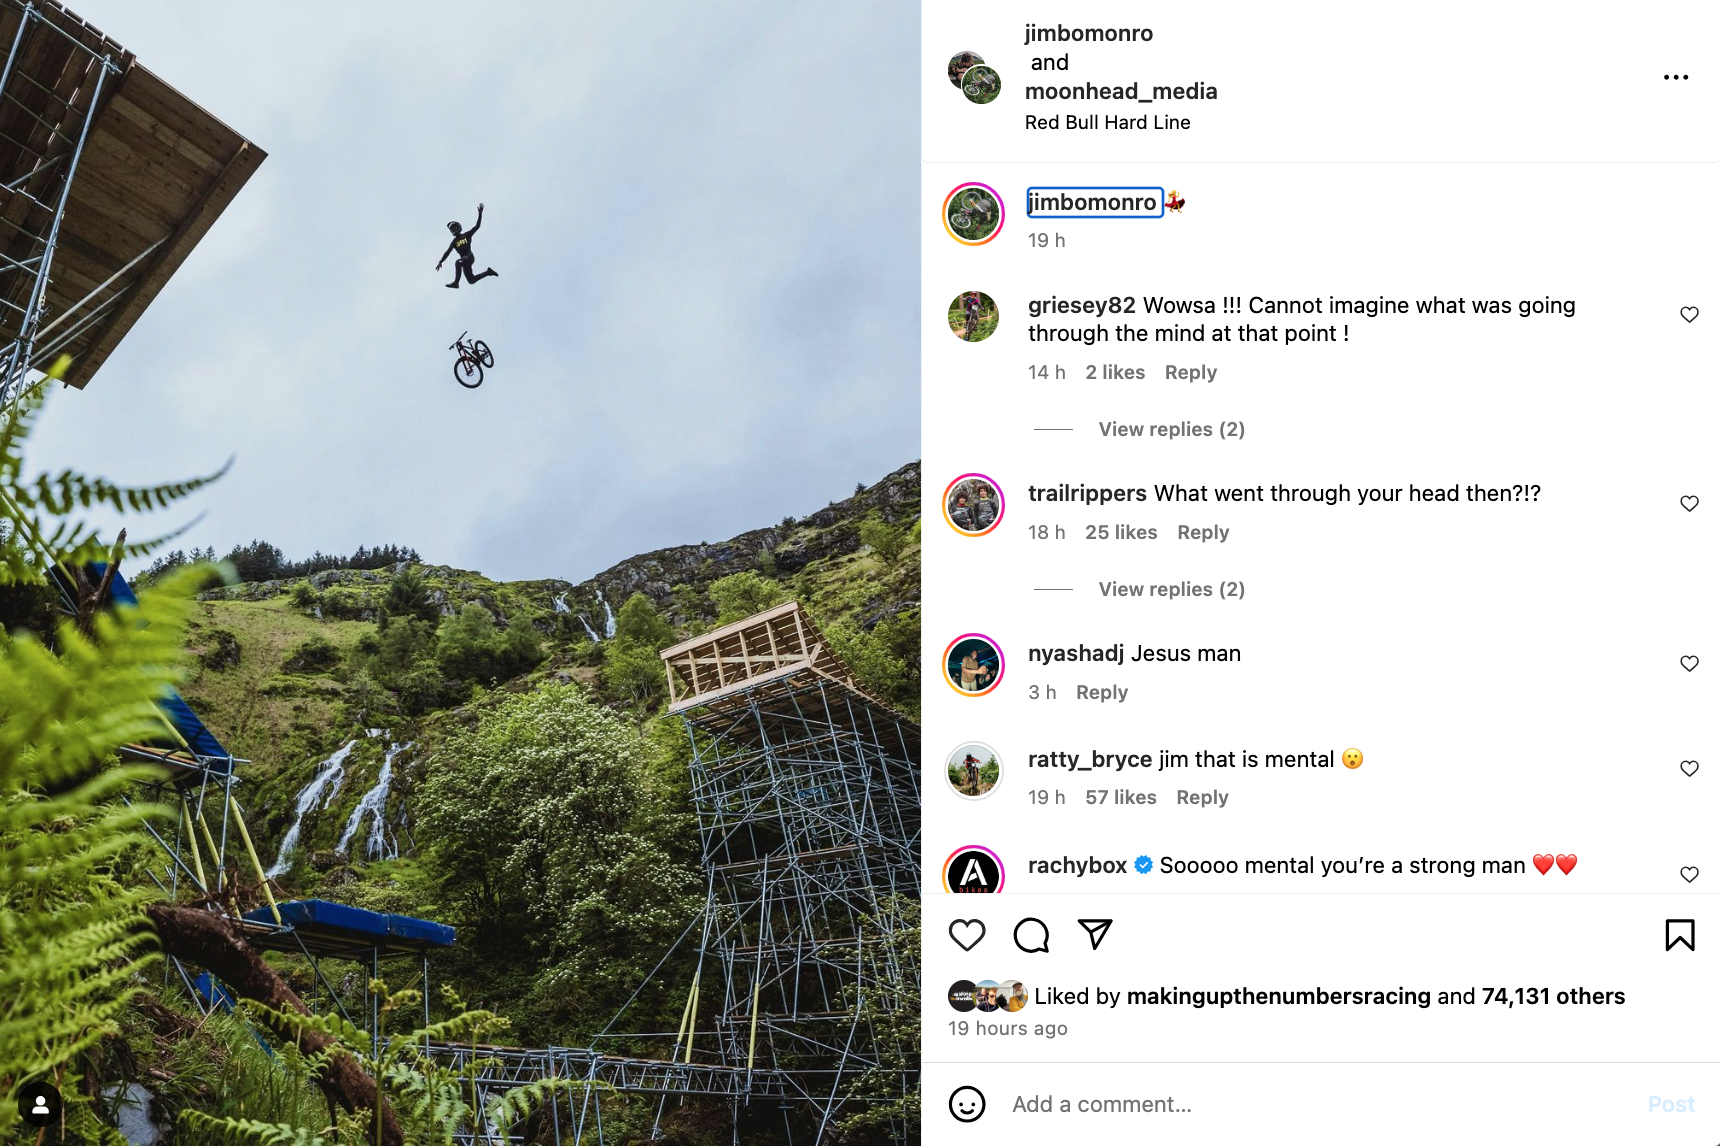Screen dimensions: 1720x1146
Task: Open the Red Bull Hard Line location
Action: (1107, 122)
